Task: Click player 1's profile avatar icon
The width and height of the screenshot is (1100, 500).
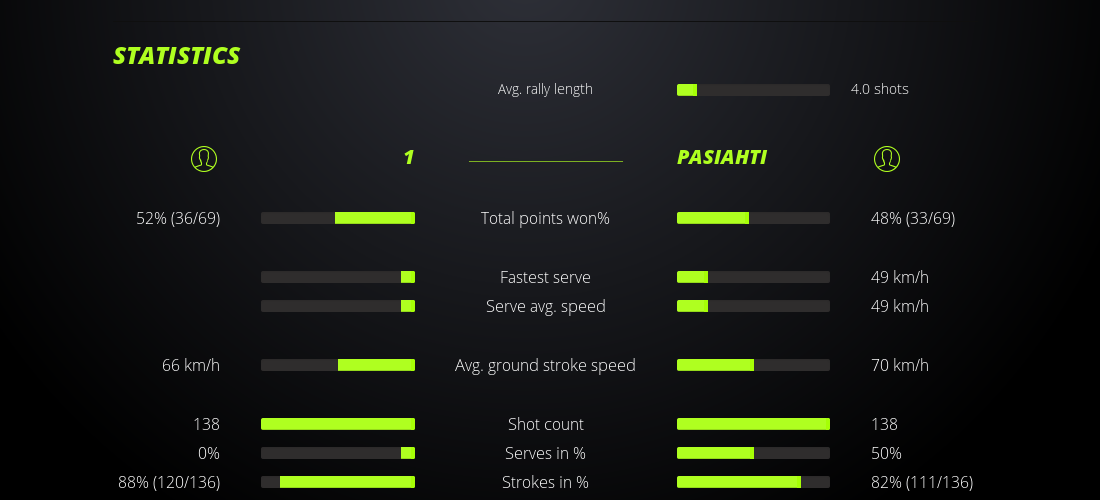Action: click(x=204, y=158)
